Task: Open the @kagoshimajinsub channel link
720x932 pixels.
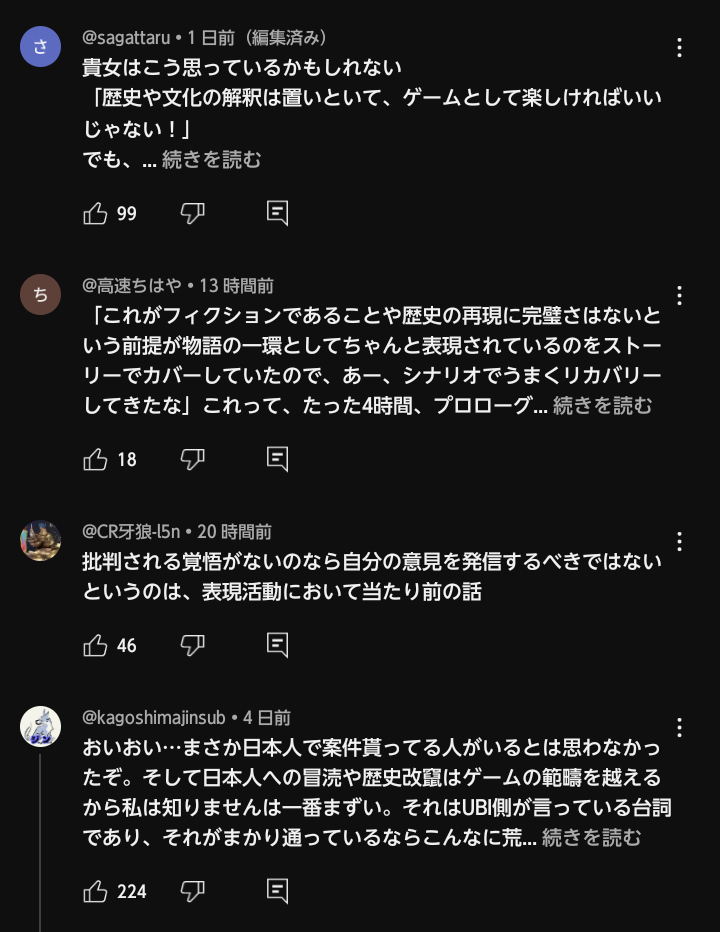Action: pos(154,717)
